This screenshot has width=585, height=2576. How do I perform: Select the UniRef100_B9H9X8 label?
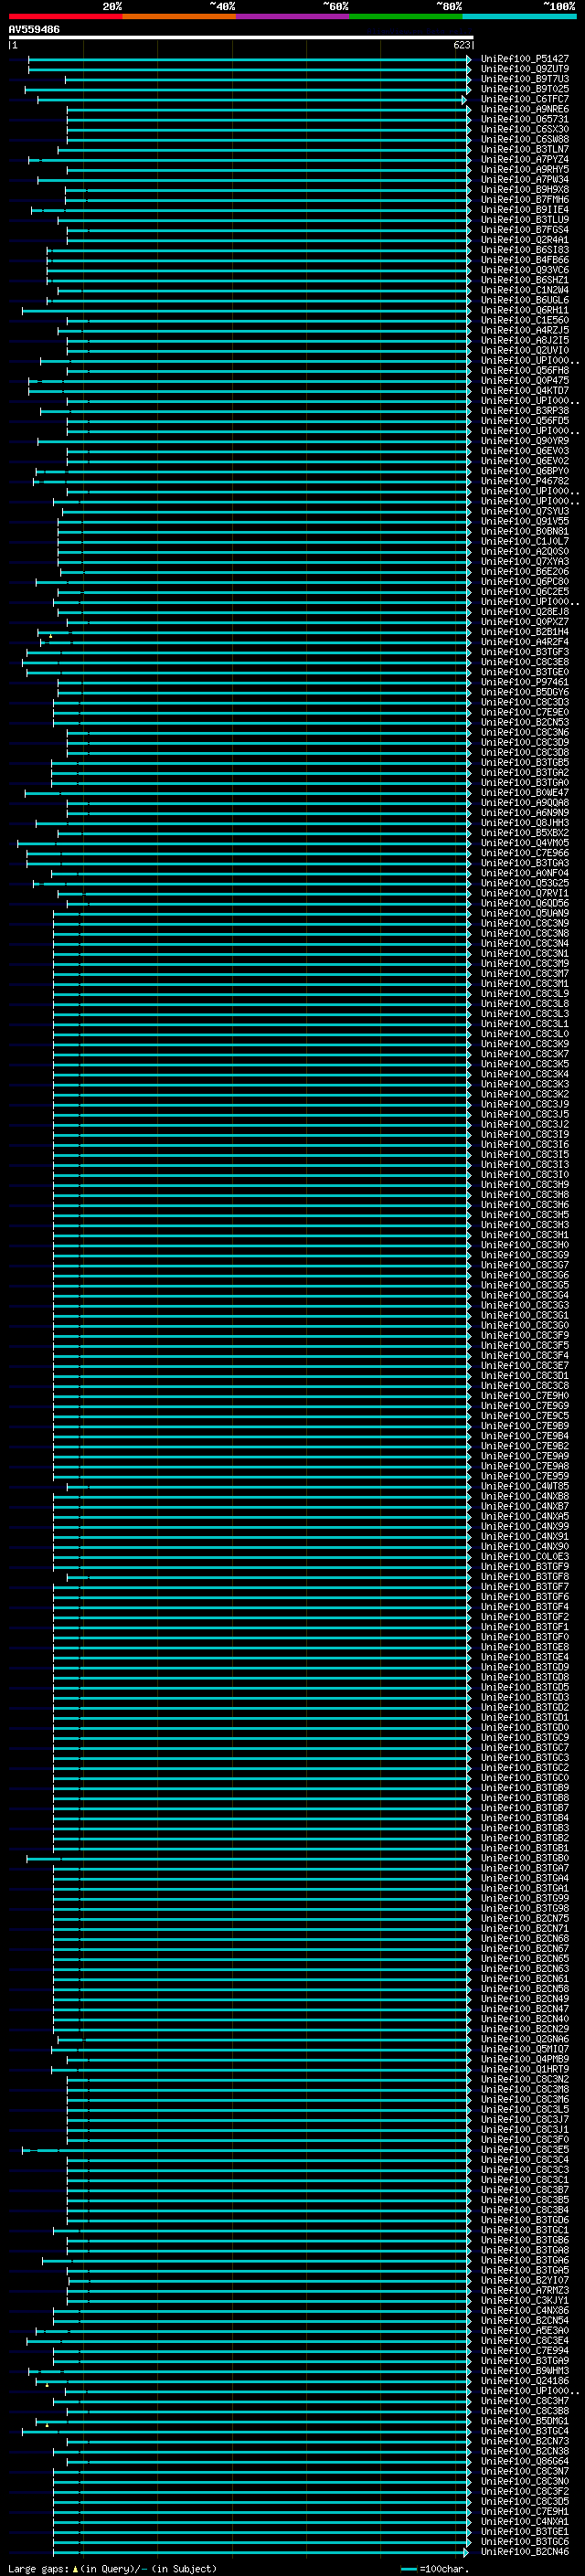(x=524, y=190)
